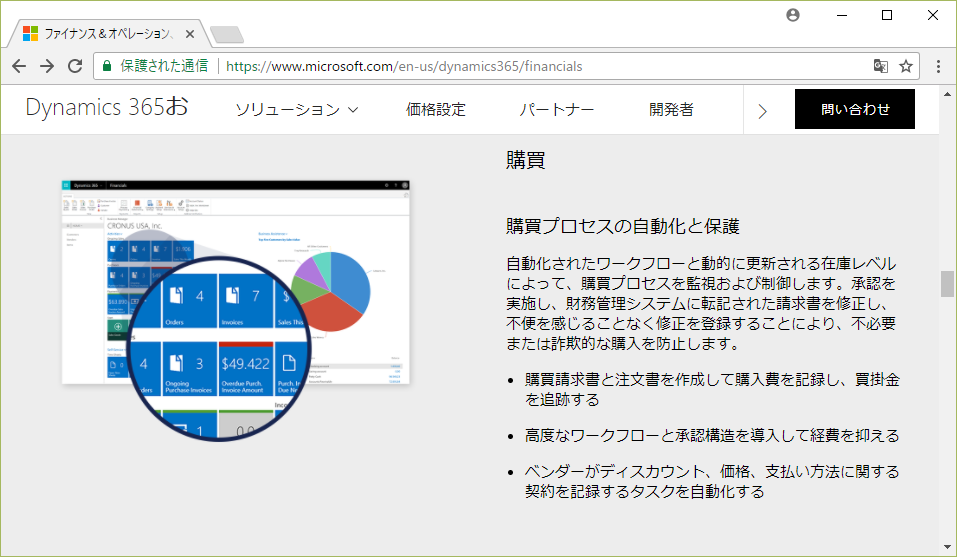Click the CRONUS USA, Inc. title in image

coord(134,226)
